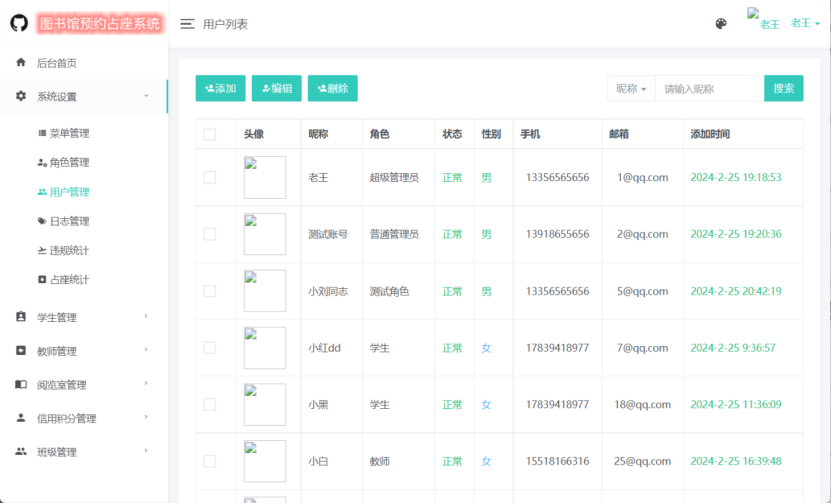Click role cell 超级管理员
This screenshot has height=503, width=831.
(394, 178)
